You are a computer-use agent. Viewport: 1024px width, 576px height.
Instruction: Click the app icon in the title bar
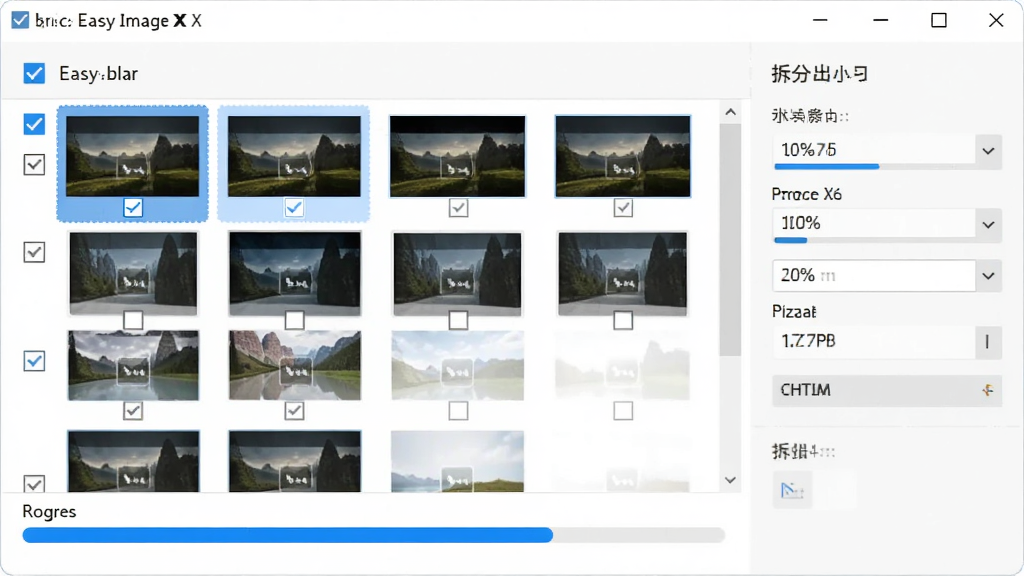[20, 20]
